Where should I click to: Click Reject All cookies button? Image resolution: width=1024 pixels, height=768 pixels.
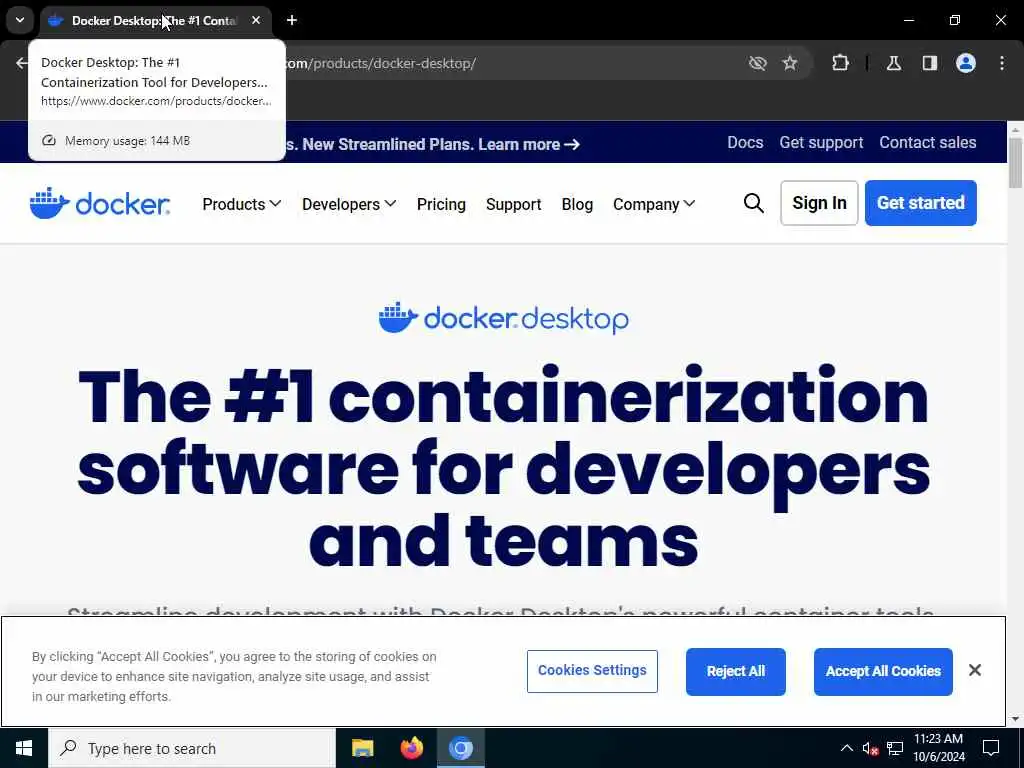pos(735,671)
